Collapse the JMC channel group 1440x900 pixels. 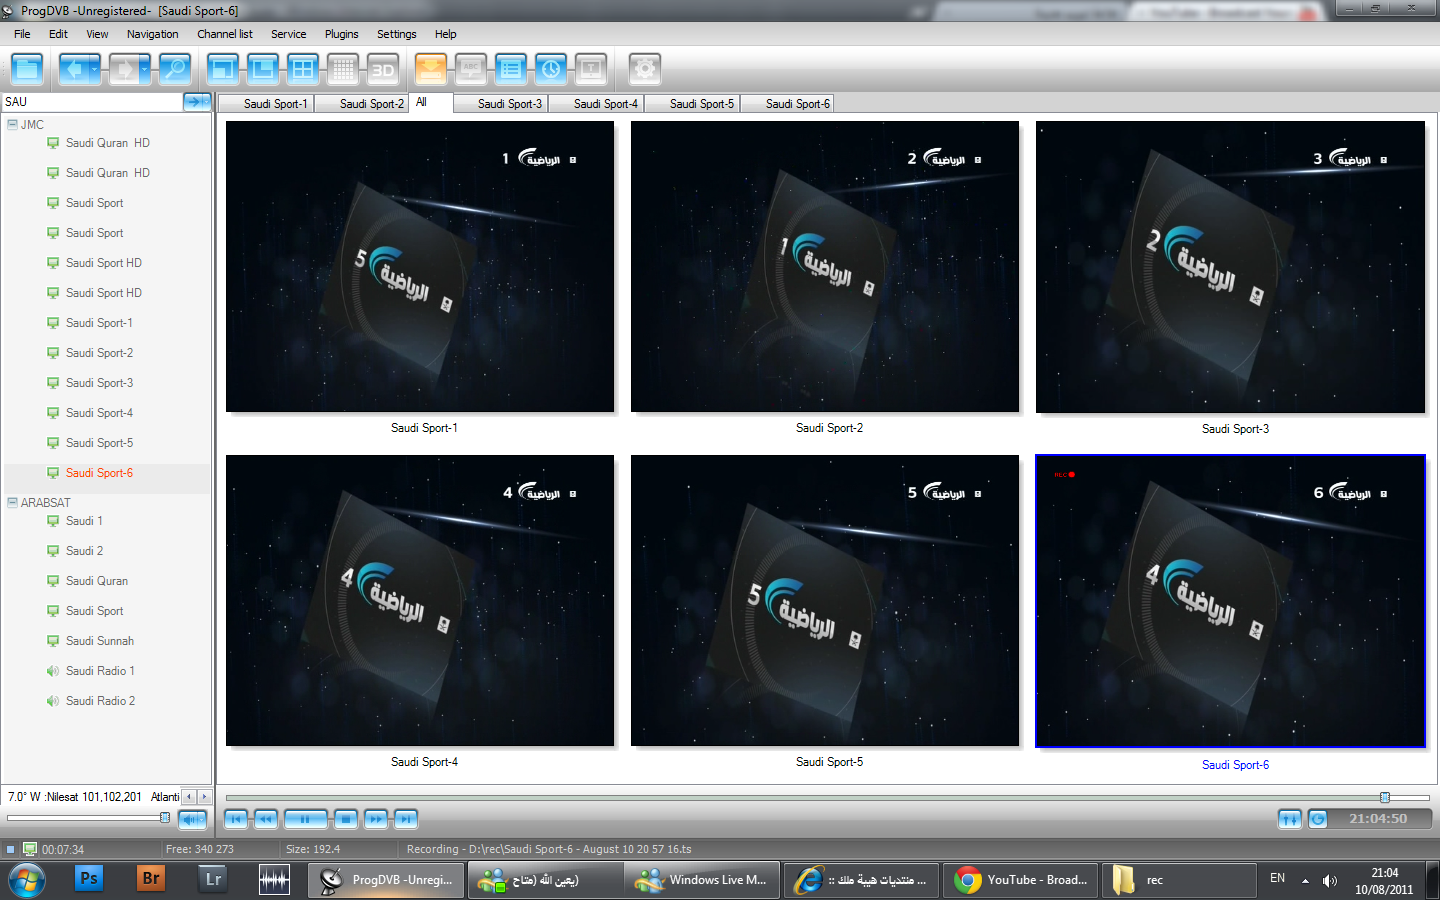[12, 125]
